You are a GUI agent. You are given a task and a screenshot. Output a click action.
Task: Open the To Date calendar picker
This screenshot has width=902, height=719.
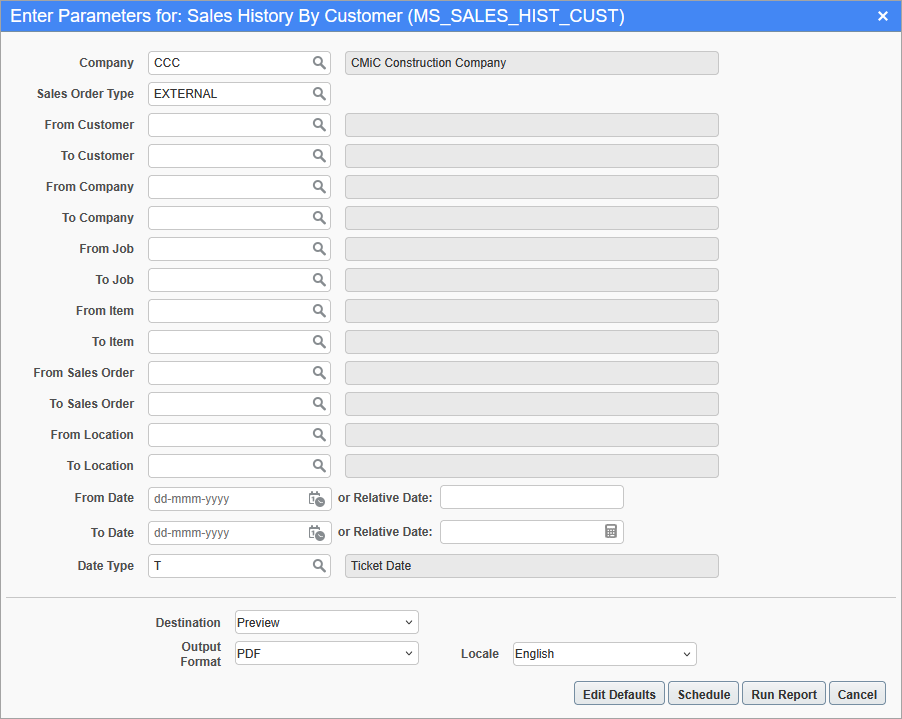316,533
